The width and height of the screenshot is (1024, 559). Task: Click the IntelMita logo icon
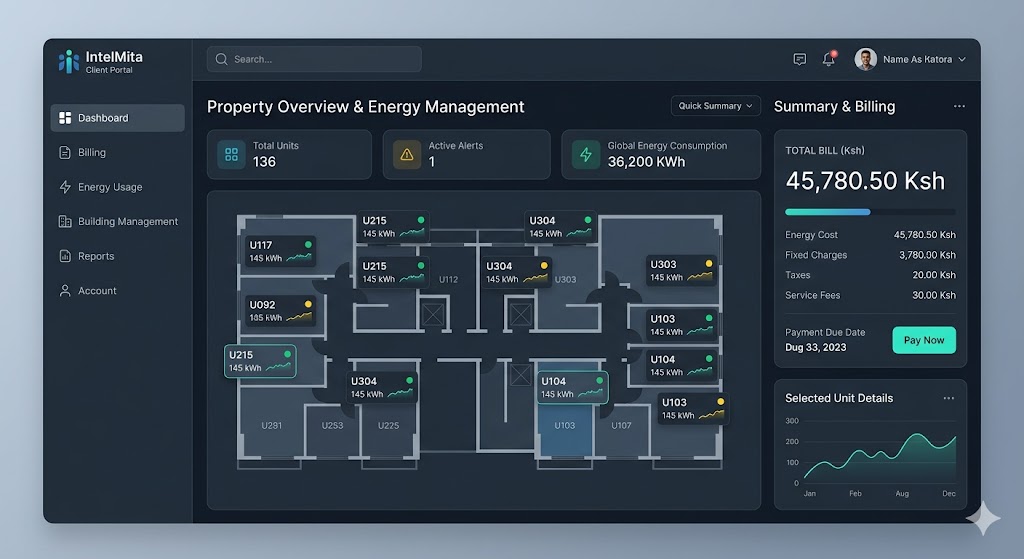point(69,62)
